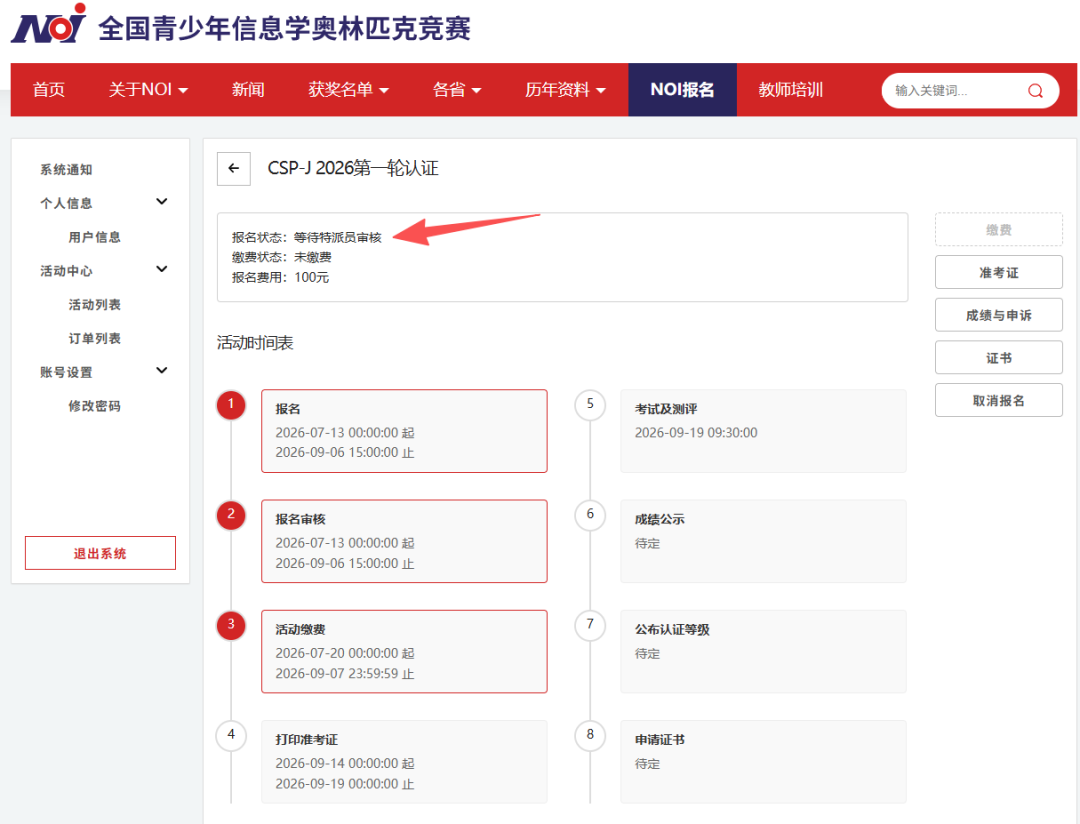Open the 新闻 navigation item
Screen dimensions: 1080x824
click(248, 90)
